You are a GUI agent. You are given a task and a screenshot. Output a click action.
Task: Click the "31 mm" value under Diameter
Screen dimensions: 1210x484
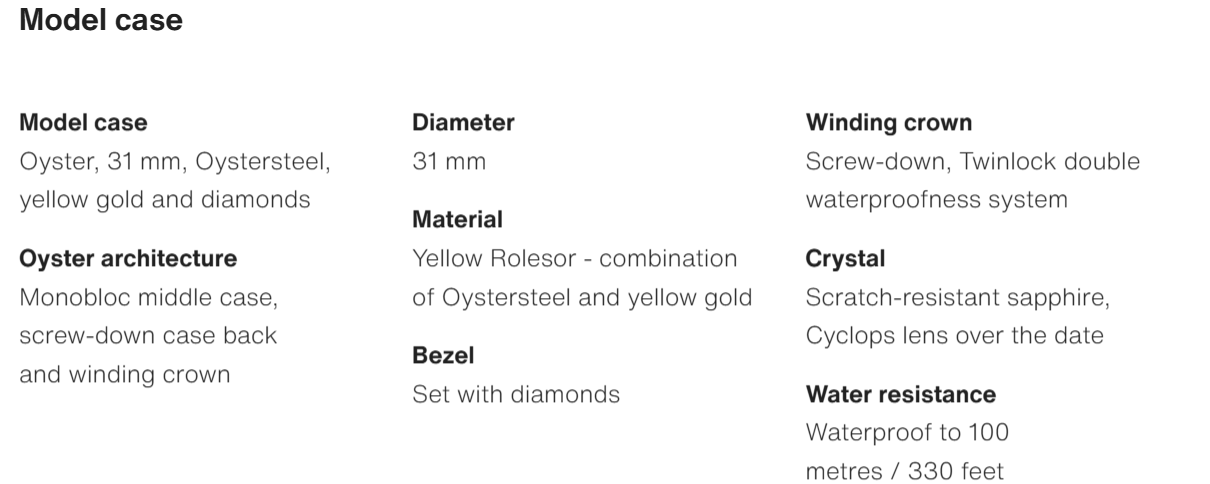pos(449,161)
